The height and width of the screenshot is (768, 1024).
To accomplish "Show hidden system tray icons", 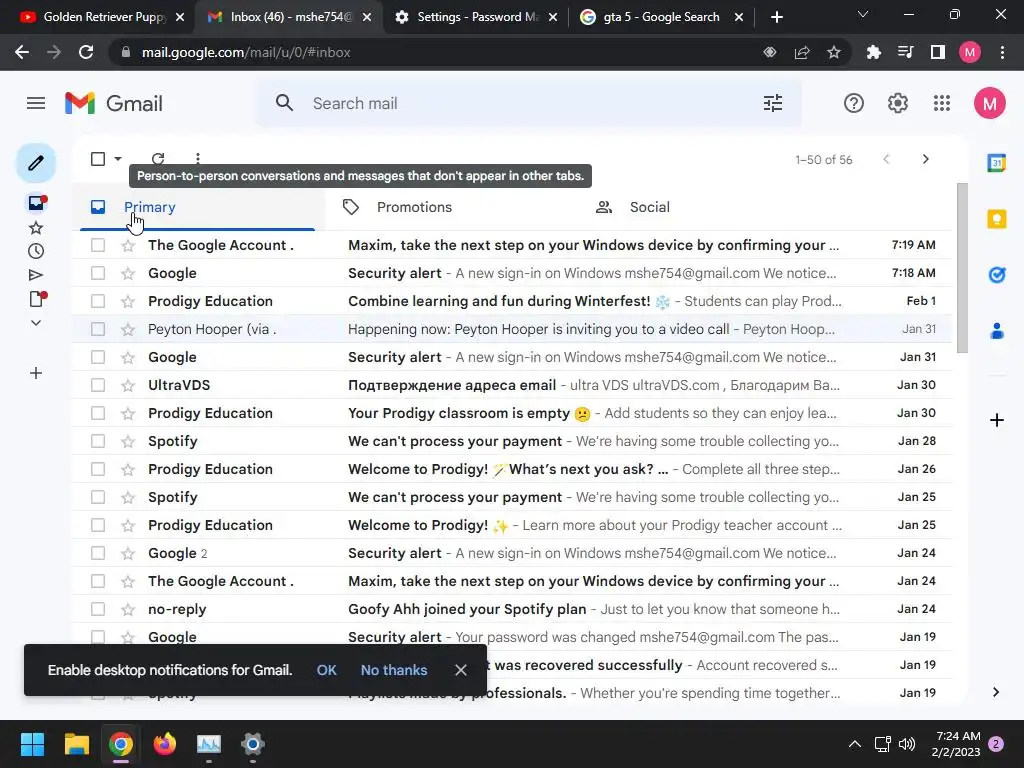I will coord(854,744).
